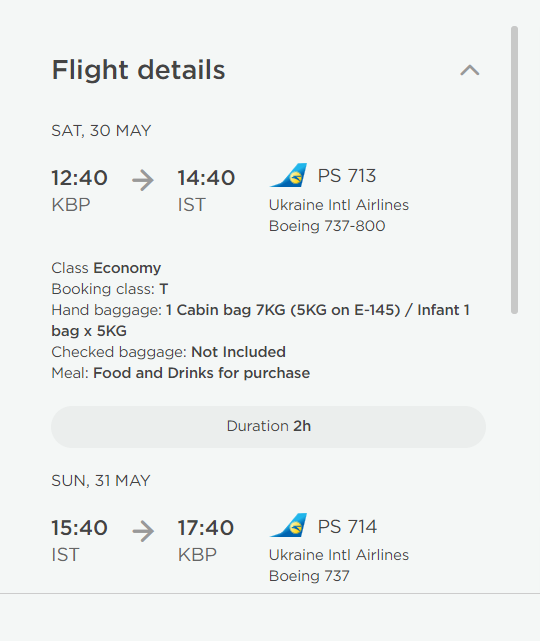The height and width of the screenshot is (641, 540).
Task: Click the arrow between 15:40 and 17:40
Action: point(143,531)
